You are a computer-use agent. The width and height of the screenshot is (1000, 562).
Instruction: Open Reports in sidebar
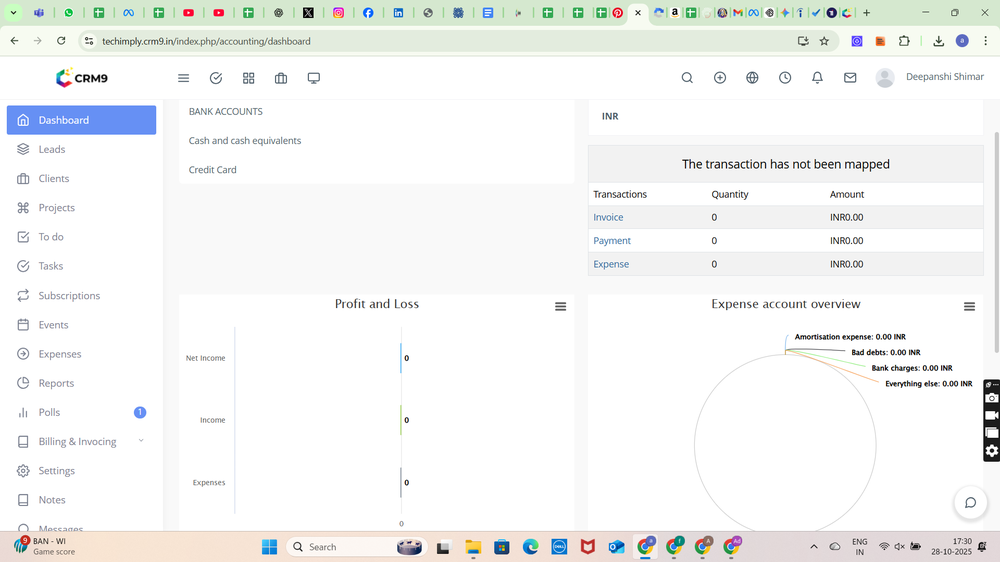click(x=82, y=383)
